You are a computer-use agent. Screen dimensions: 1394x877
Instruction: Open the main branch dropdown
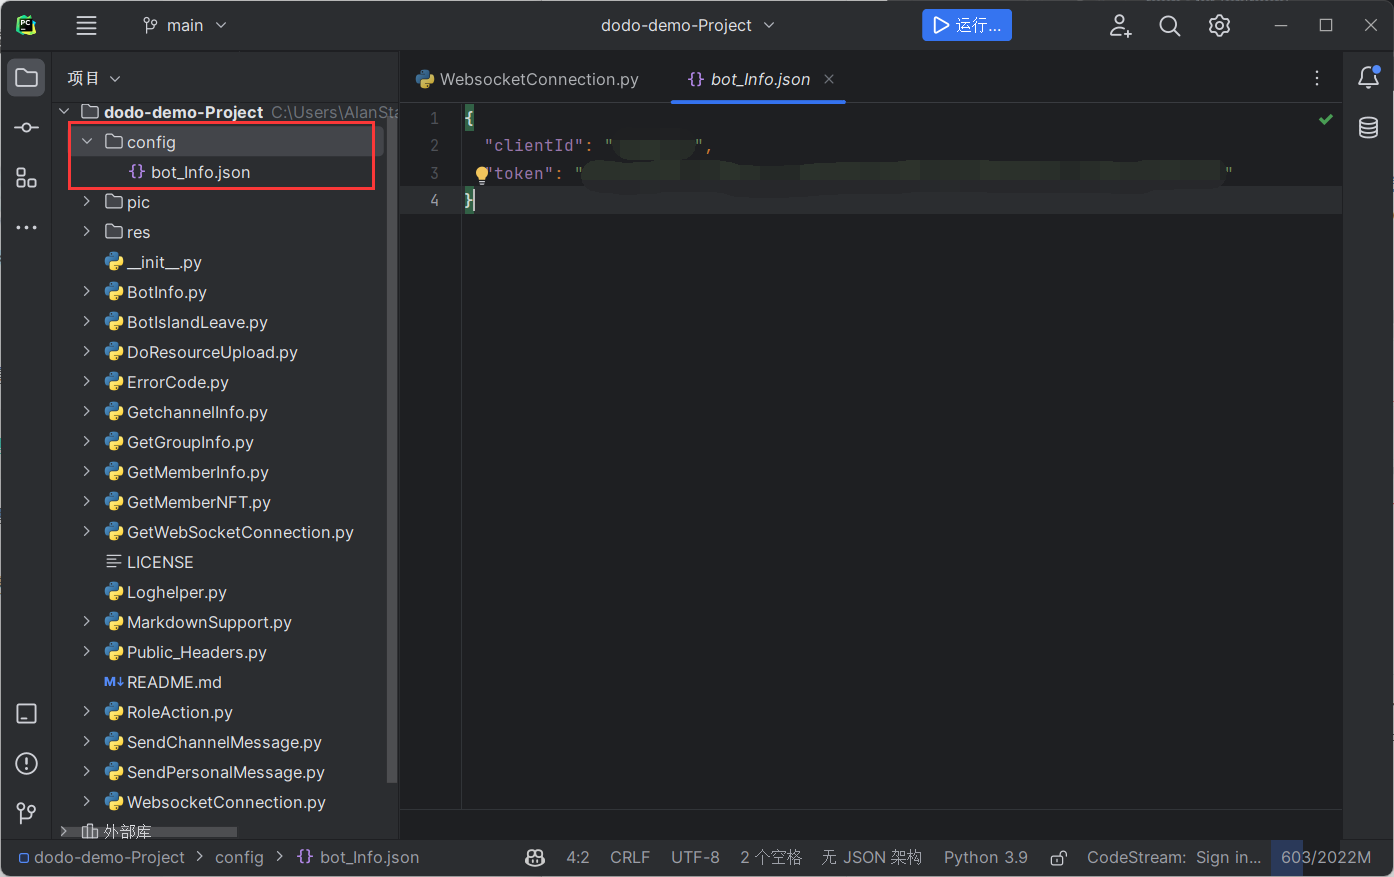pos(185,26)
